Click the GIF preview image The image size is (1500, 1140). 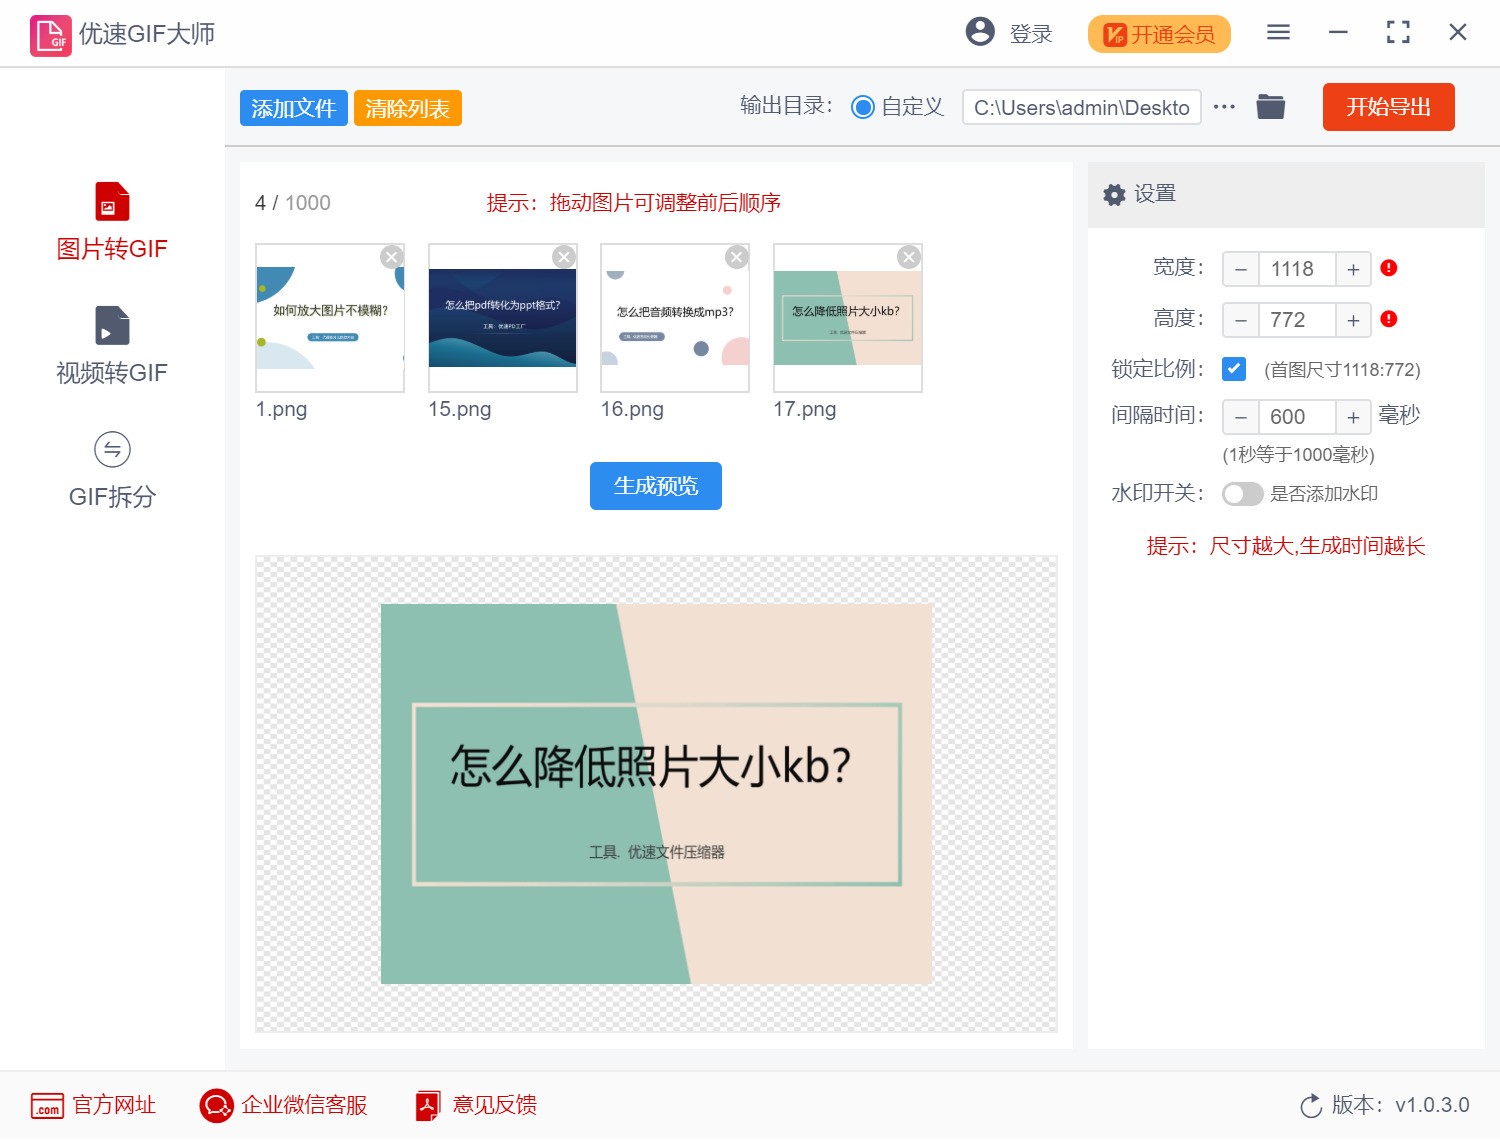(x=656, y=794)
